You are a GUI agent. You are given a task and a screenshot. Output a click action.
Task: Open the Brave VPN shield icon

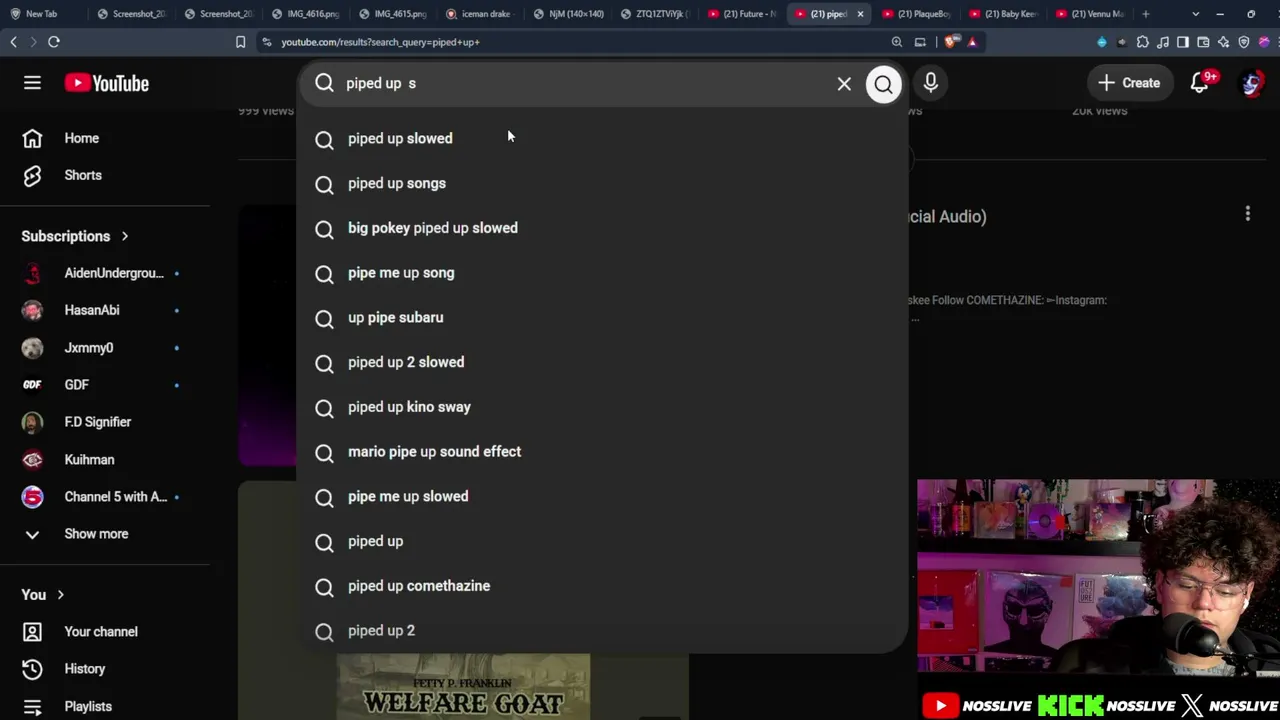click(1244, 42)
